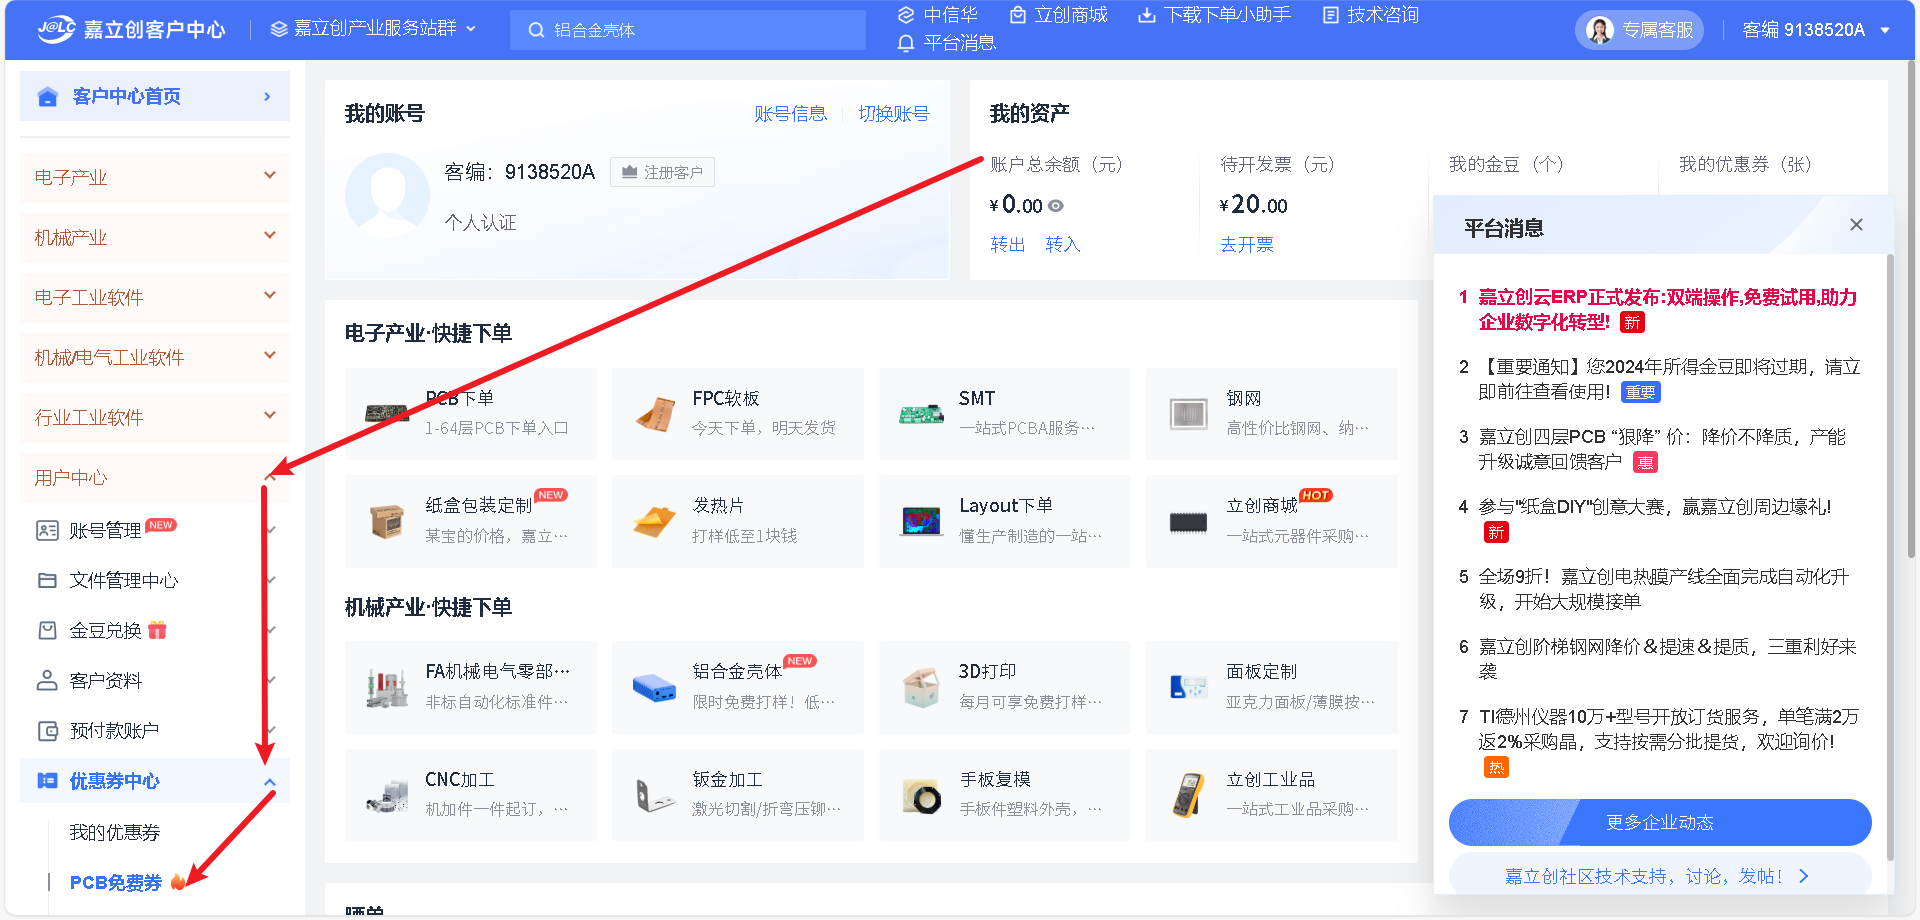Open the CNC加工 quick order card
1920x920 pixels.
471,795
